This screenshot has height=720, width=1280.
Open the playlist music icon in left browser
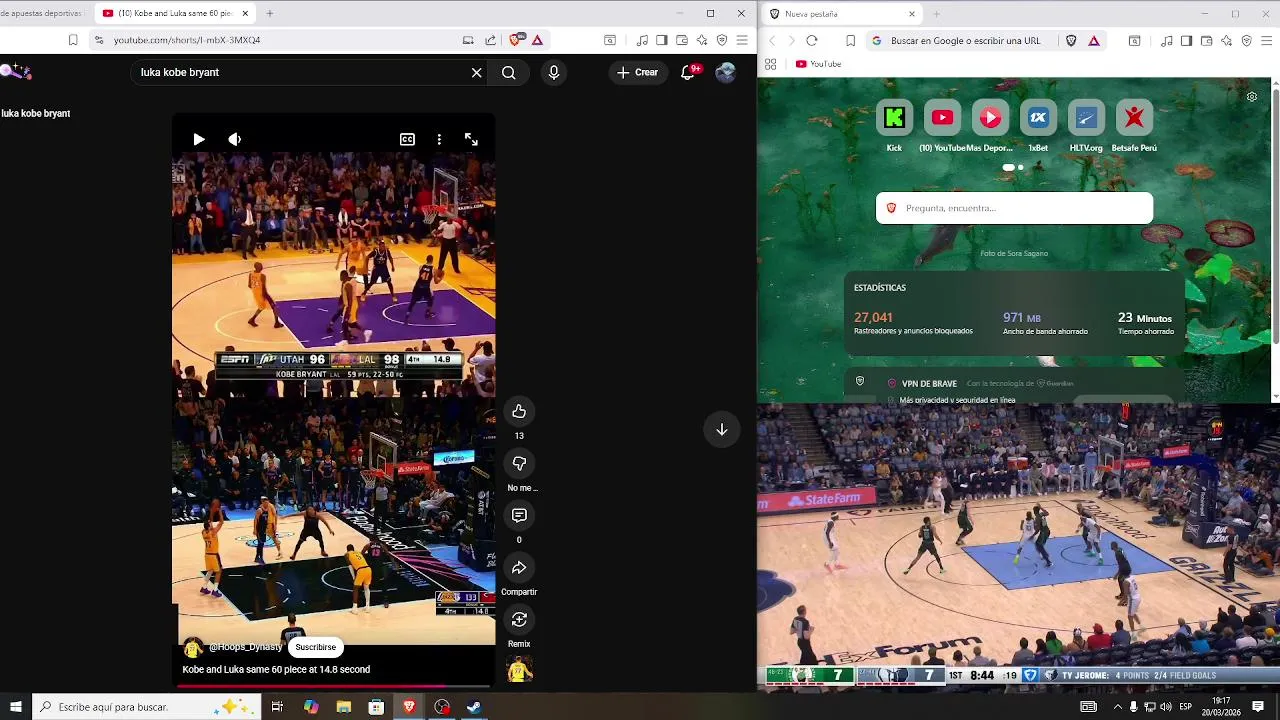coord(642,40)
